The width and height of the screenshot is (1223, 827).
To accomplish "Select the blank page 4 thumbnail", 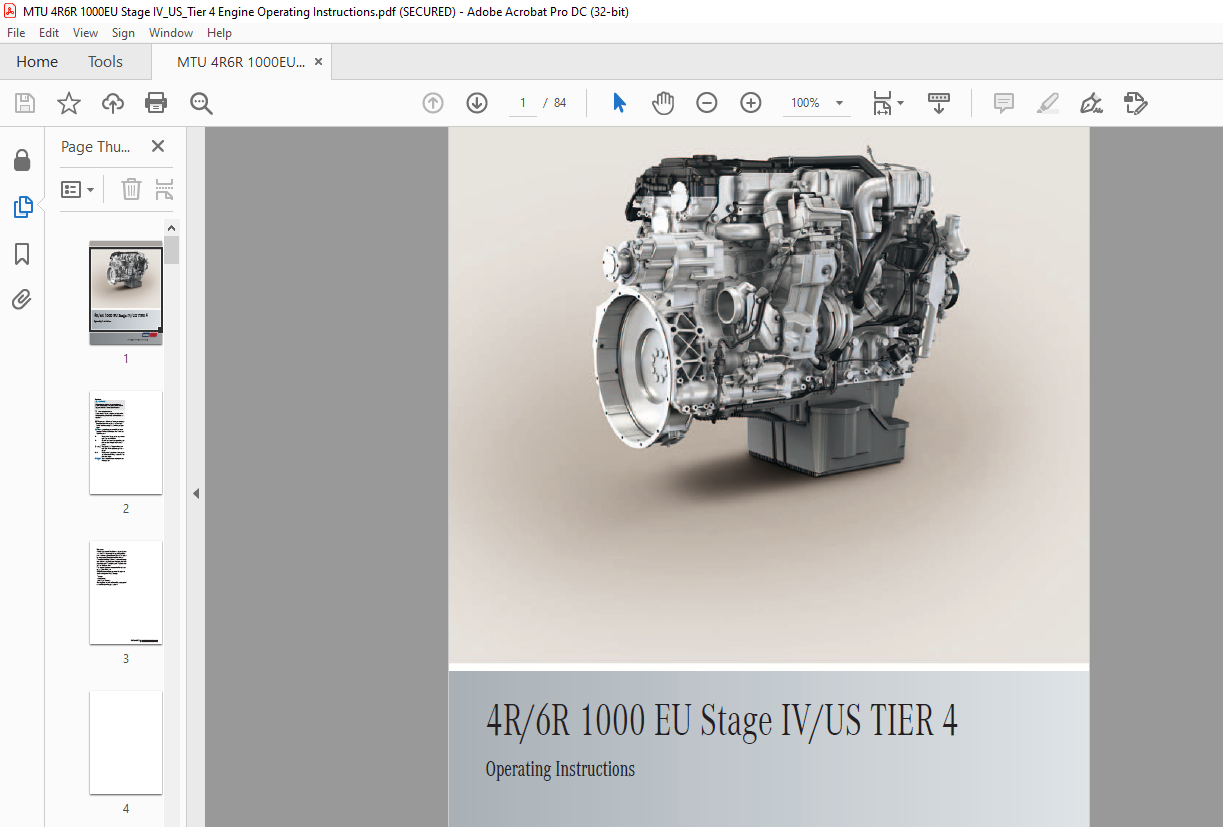I will (x=126, y=743).
